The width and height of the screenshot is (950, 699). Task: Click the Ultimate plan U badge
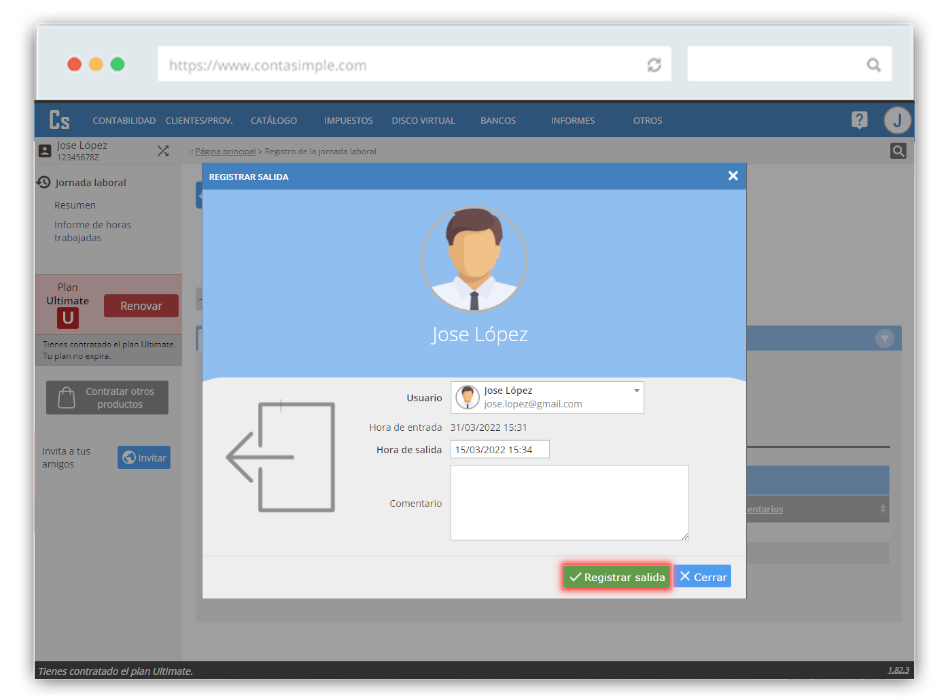pos(68,318)
